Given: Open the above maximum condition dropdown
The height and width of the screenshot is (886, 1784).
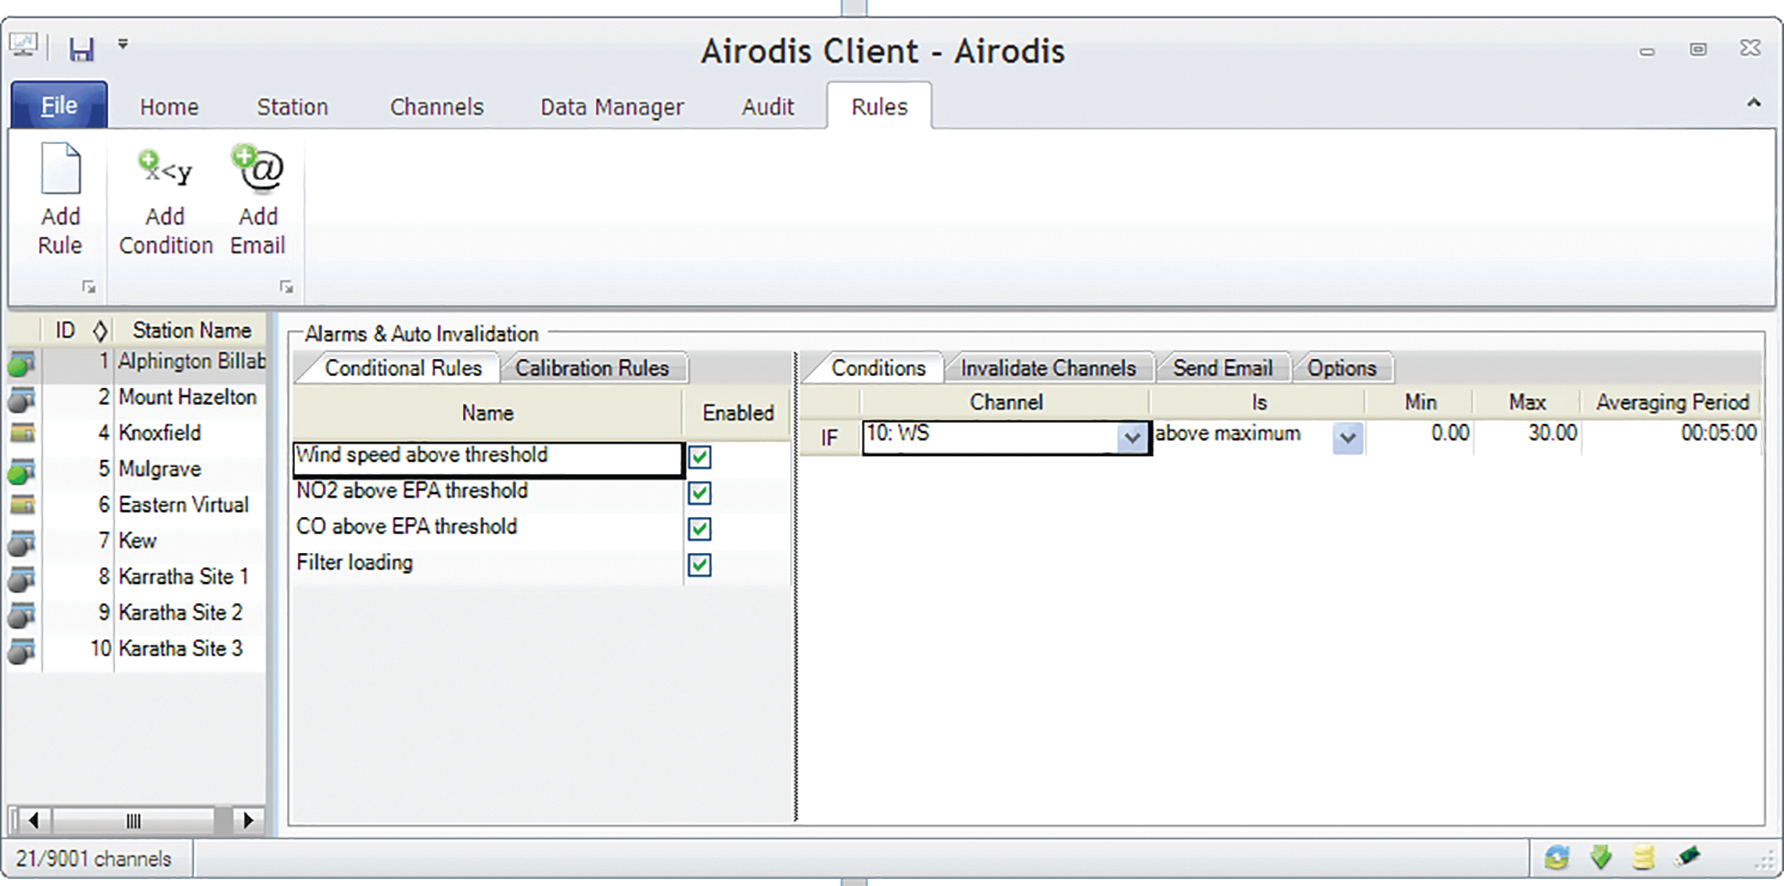Looking at the screenshot, I should pos(1347,438).
